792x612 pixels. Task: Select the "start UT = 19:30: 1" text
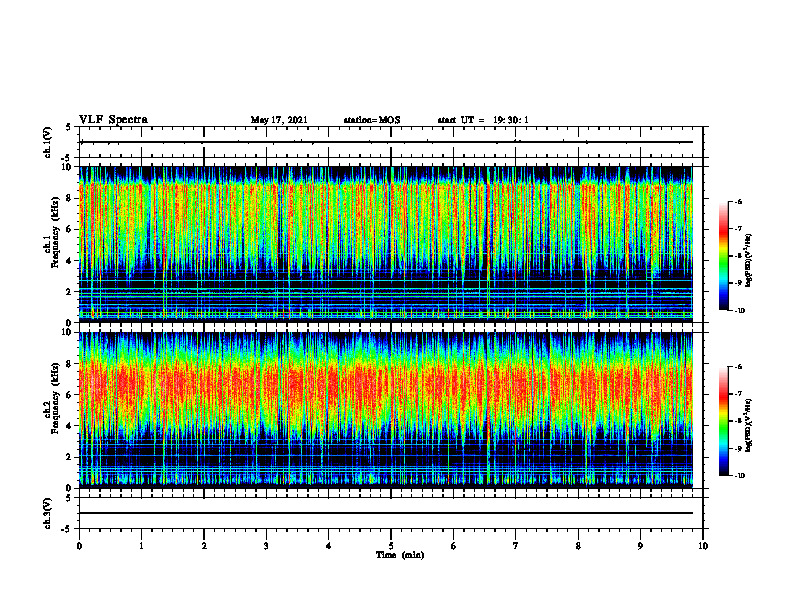point(483,120)
